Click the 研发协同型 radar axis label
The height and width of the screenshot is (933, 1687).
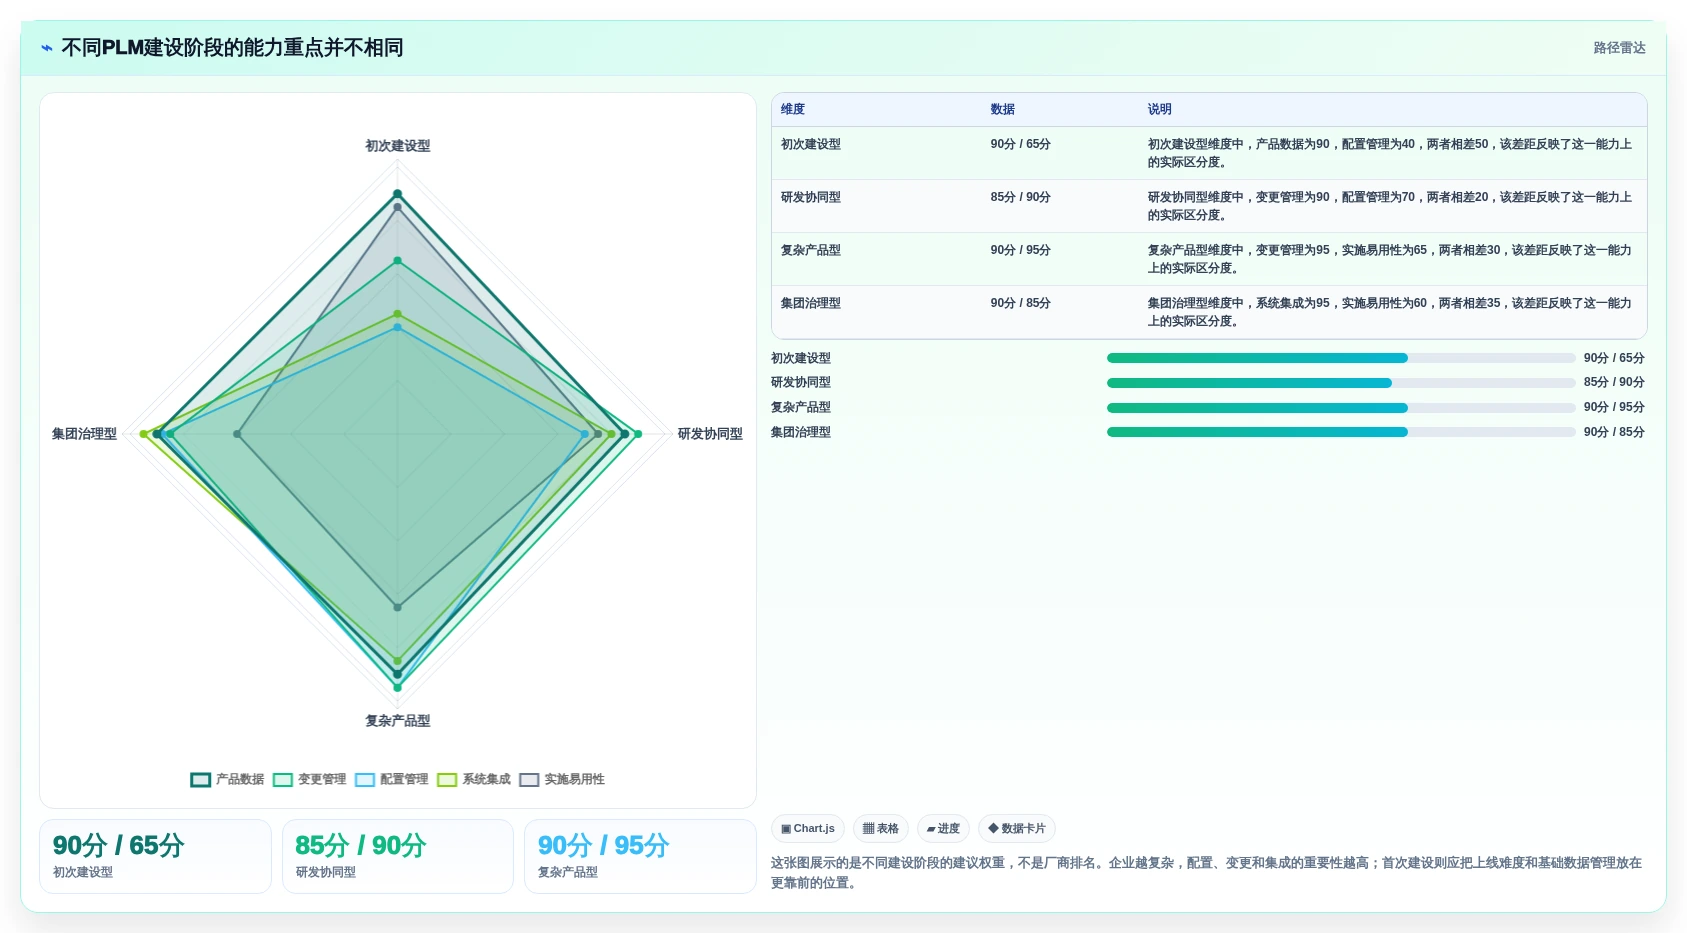(x=710, y=434)
